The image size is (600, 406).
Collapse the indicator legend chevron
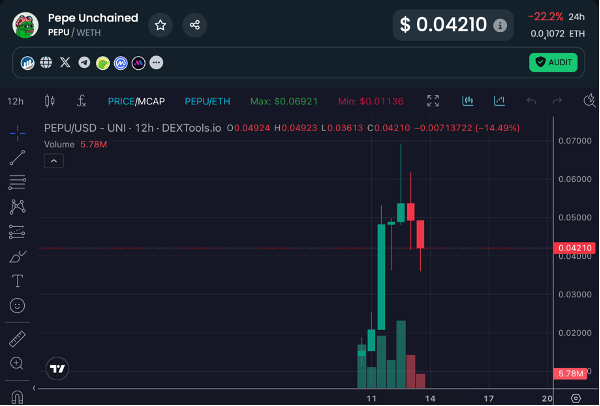tap(54, 161)
